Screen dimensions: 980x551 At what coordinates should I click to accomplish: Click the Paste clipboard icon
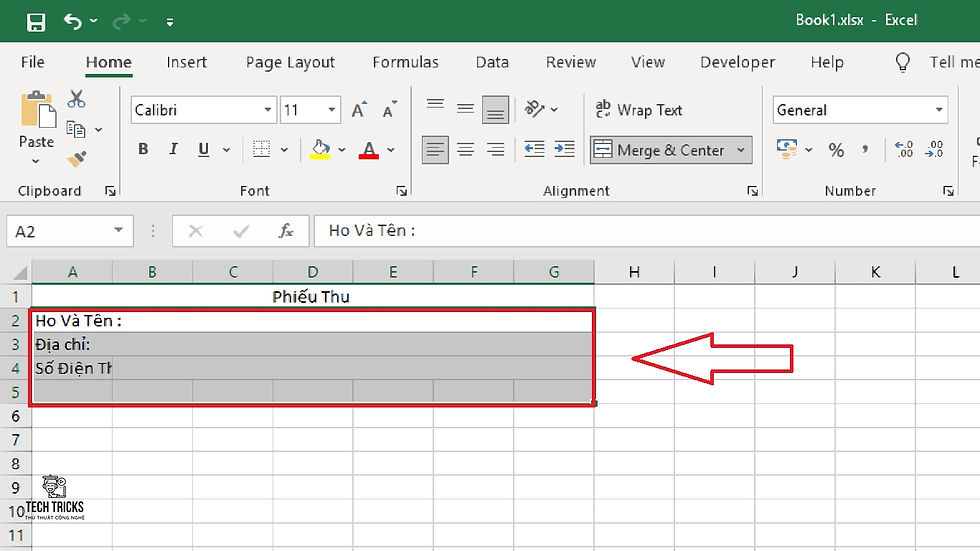click(38, 110)
